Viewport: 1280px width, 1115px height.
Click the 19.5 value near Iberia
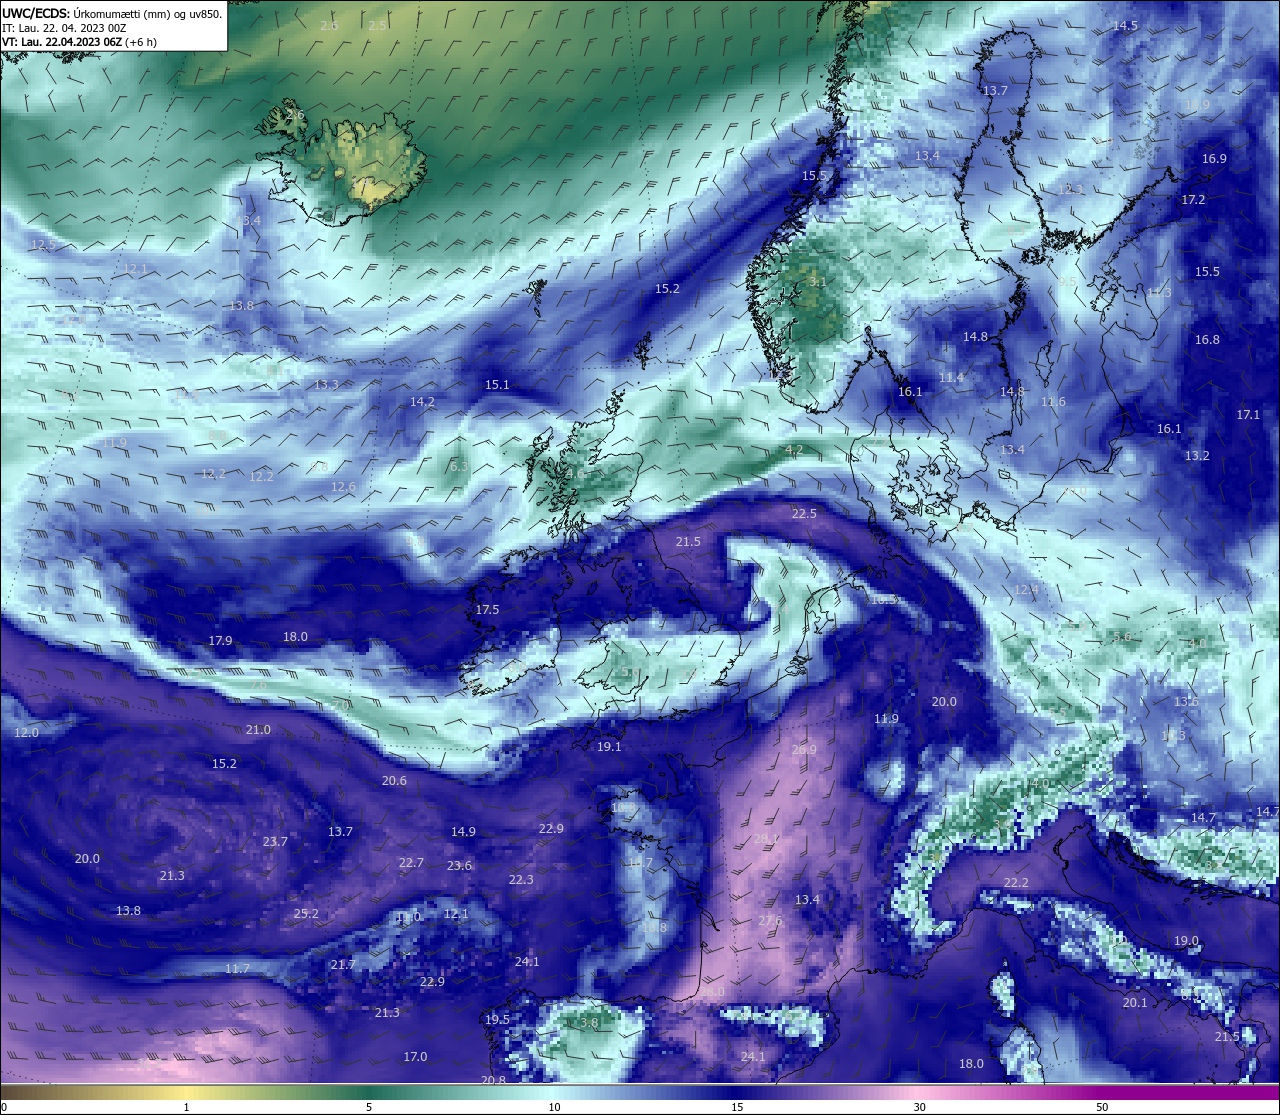(x=497, y=1020)
